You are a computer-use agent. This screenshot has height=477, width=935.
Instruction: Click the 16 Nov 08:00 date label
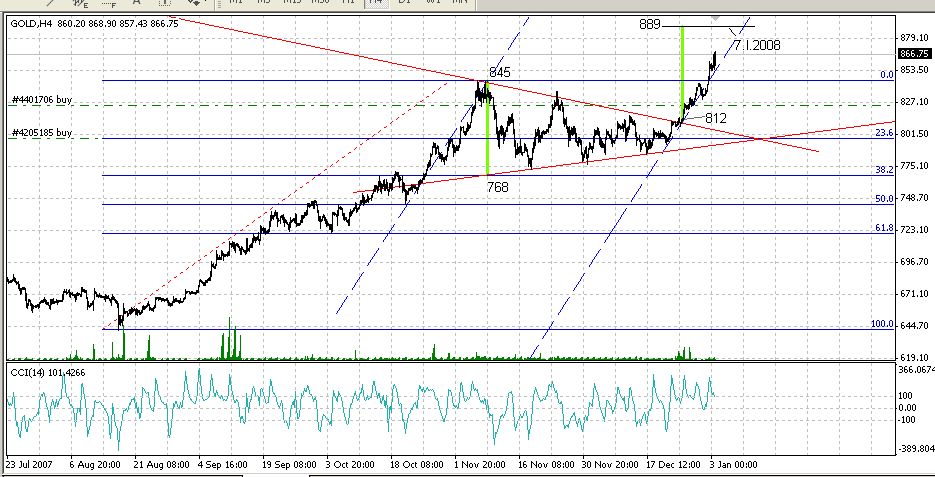tap(546, 464)
